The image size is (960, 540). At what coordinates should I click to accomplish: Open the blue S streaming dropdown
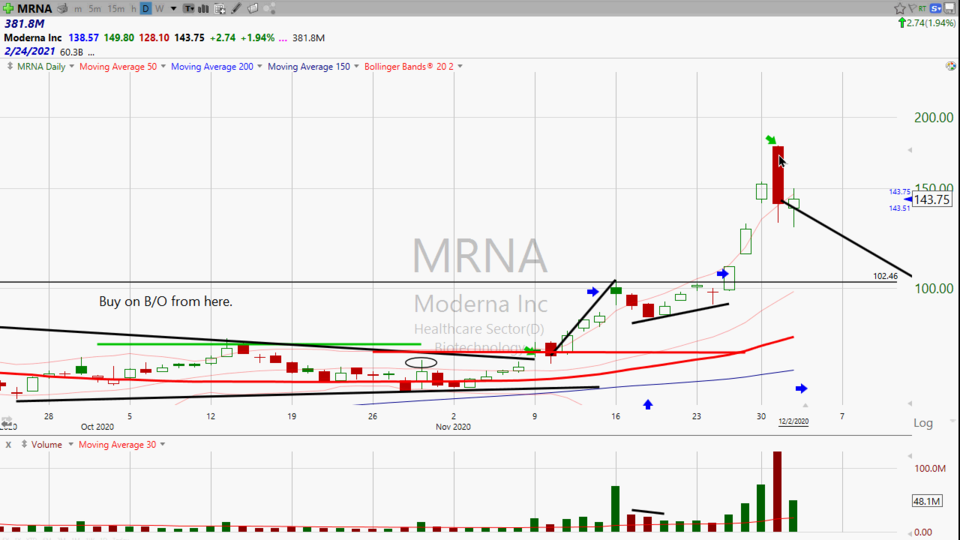tap(936, 8)
